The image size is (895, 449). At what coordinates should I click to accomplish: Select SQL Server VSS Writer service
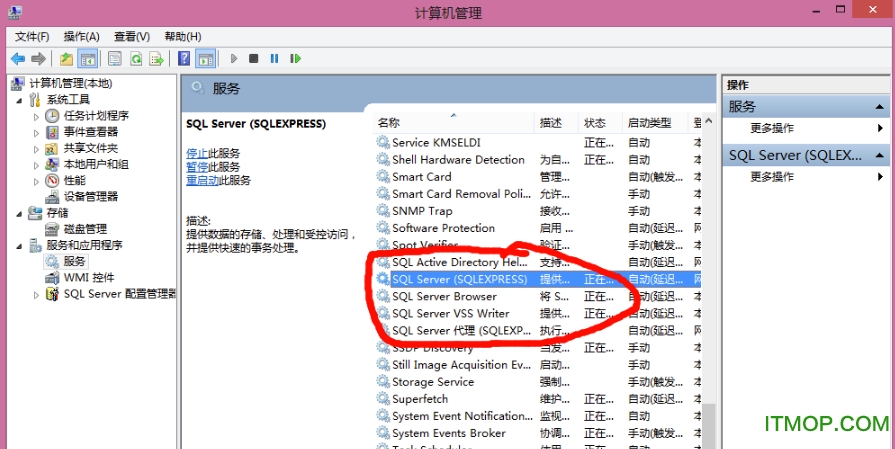coord(538,314)
